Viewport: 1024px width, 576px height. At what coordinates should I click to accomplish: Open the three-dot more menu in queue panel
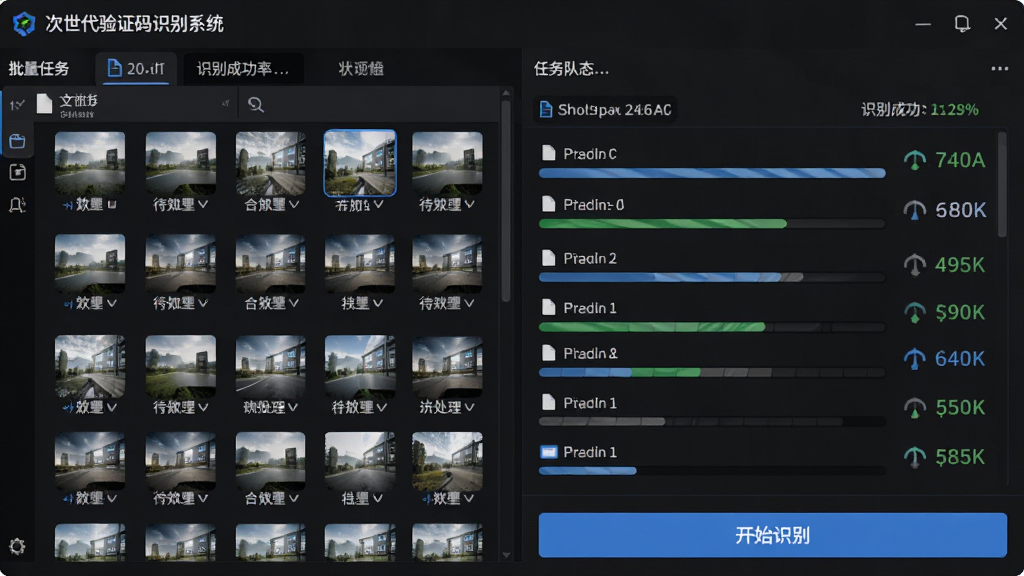(x=999, y=69)
